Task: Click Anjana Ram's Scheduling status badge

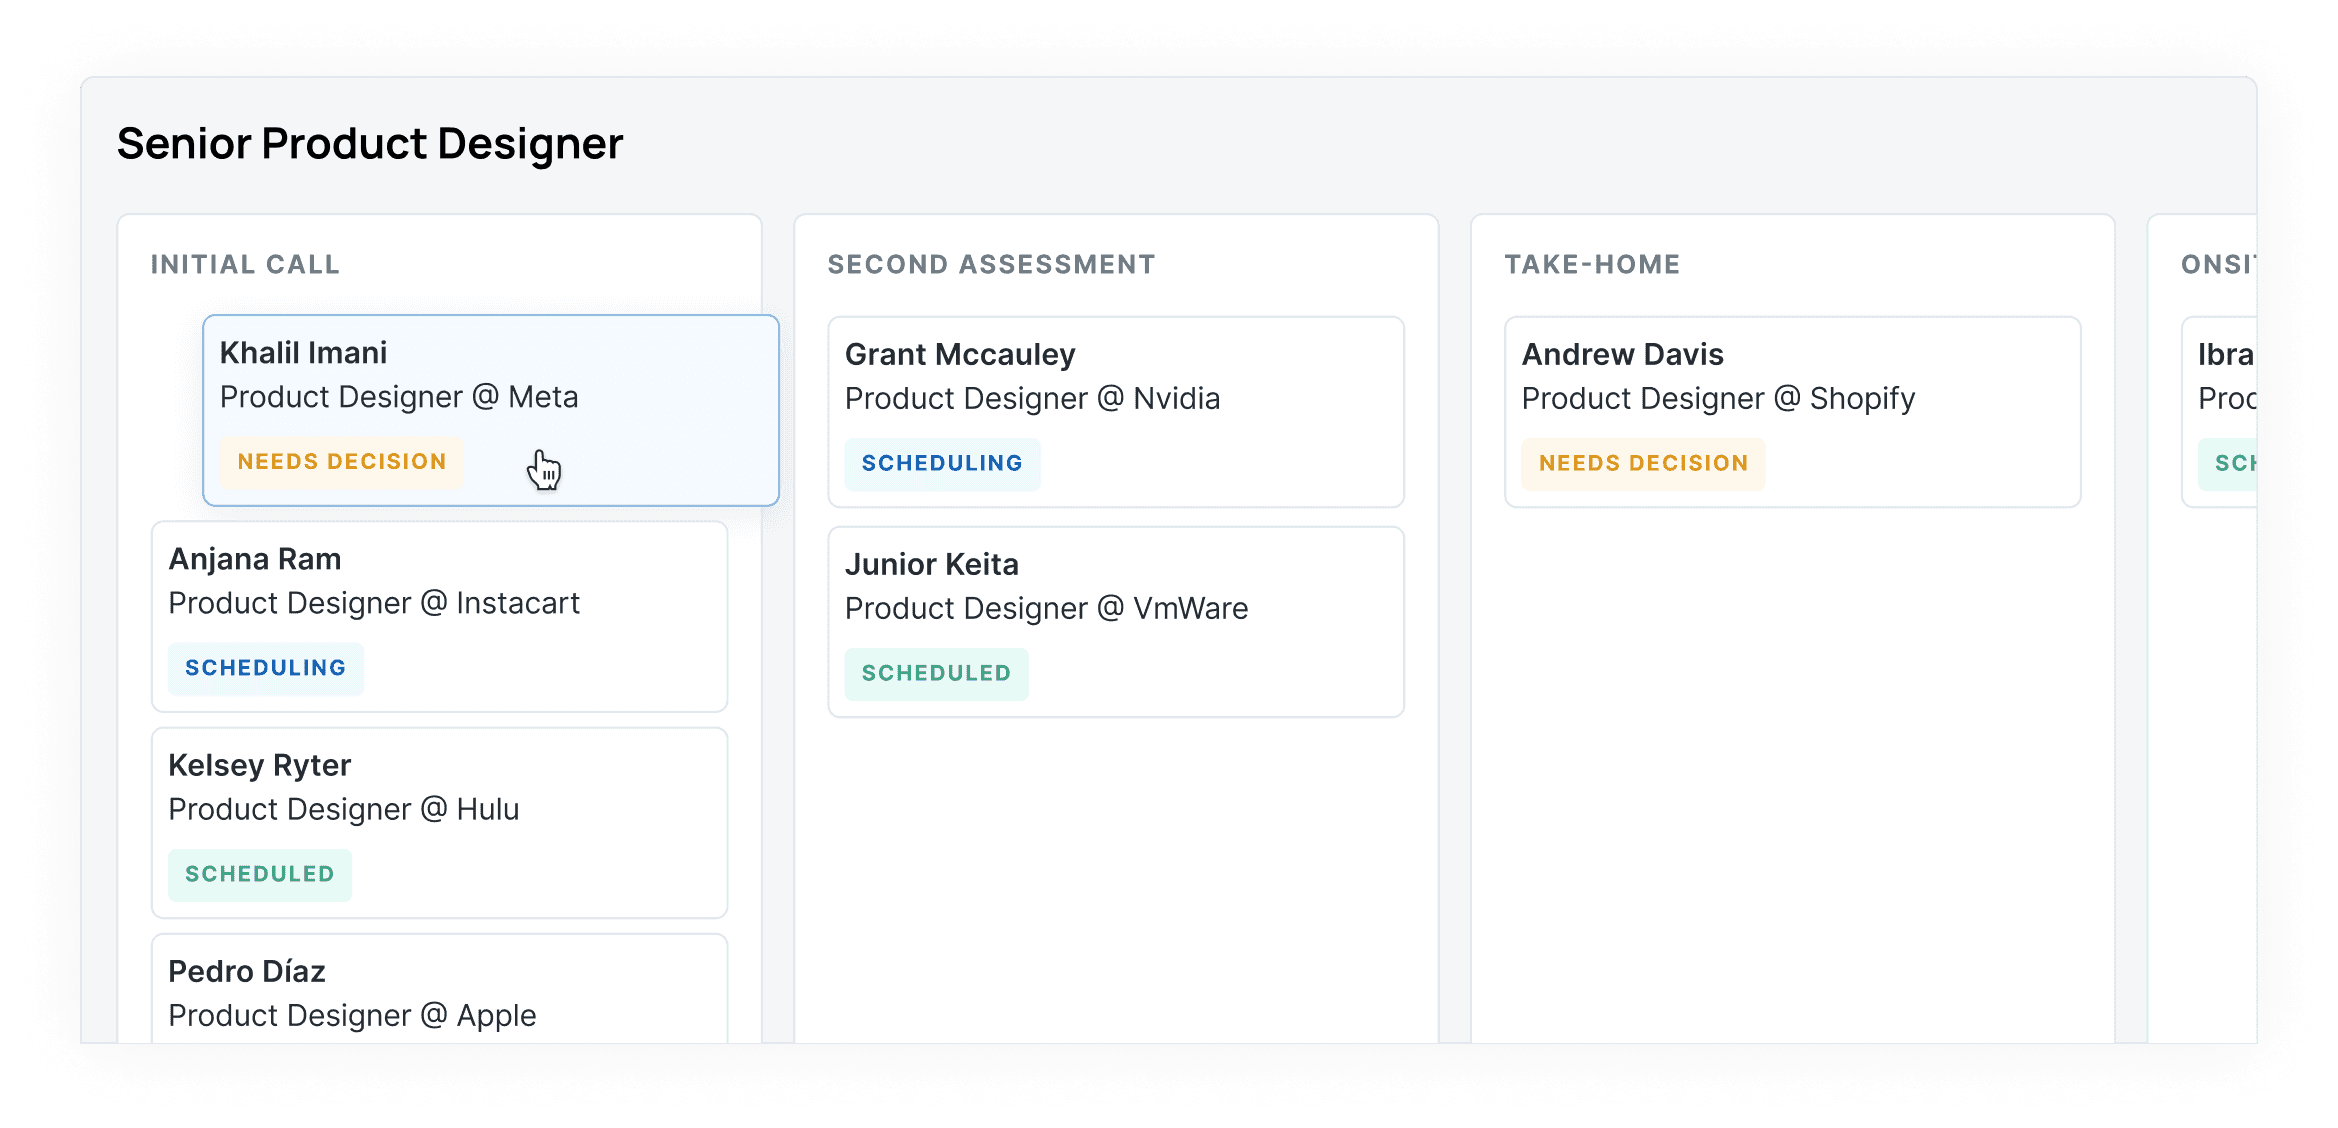Action: coord(265,668)
